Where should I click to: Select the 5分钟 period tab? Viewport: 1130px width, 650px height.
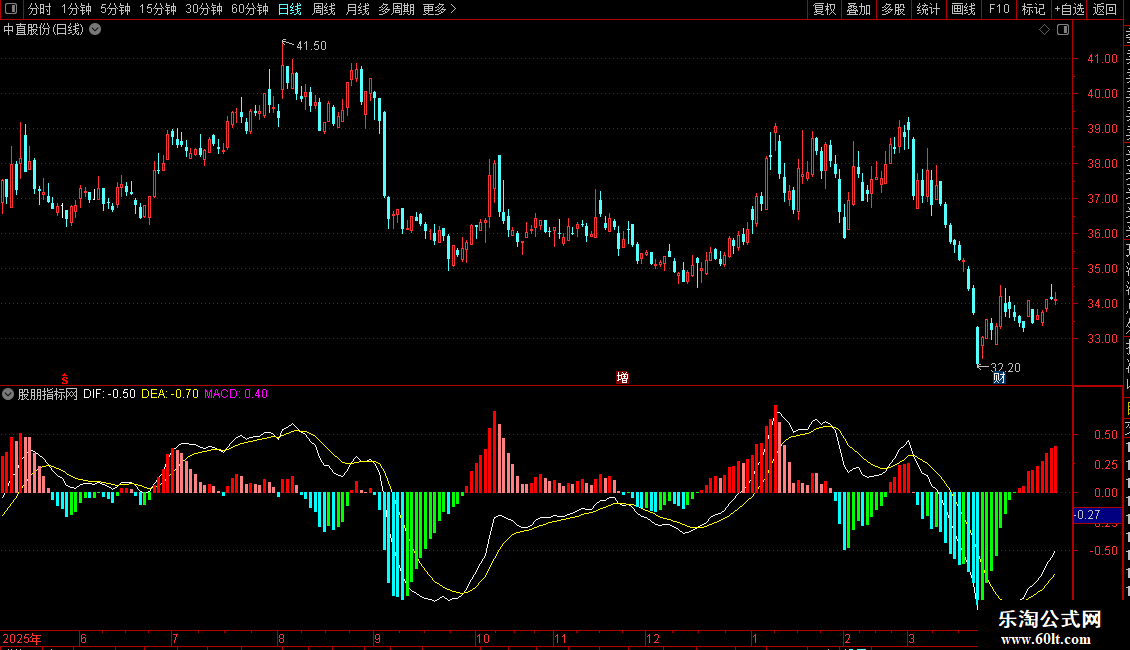[x=115, y=9]
